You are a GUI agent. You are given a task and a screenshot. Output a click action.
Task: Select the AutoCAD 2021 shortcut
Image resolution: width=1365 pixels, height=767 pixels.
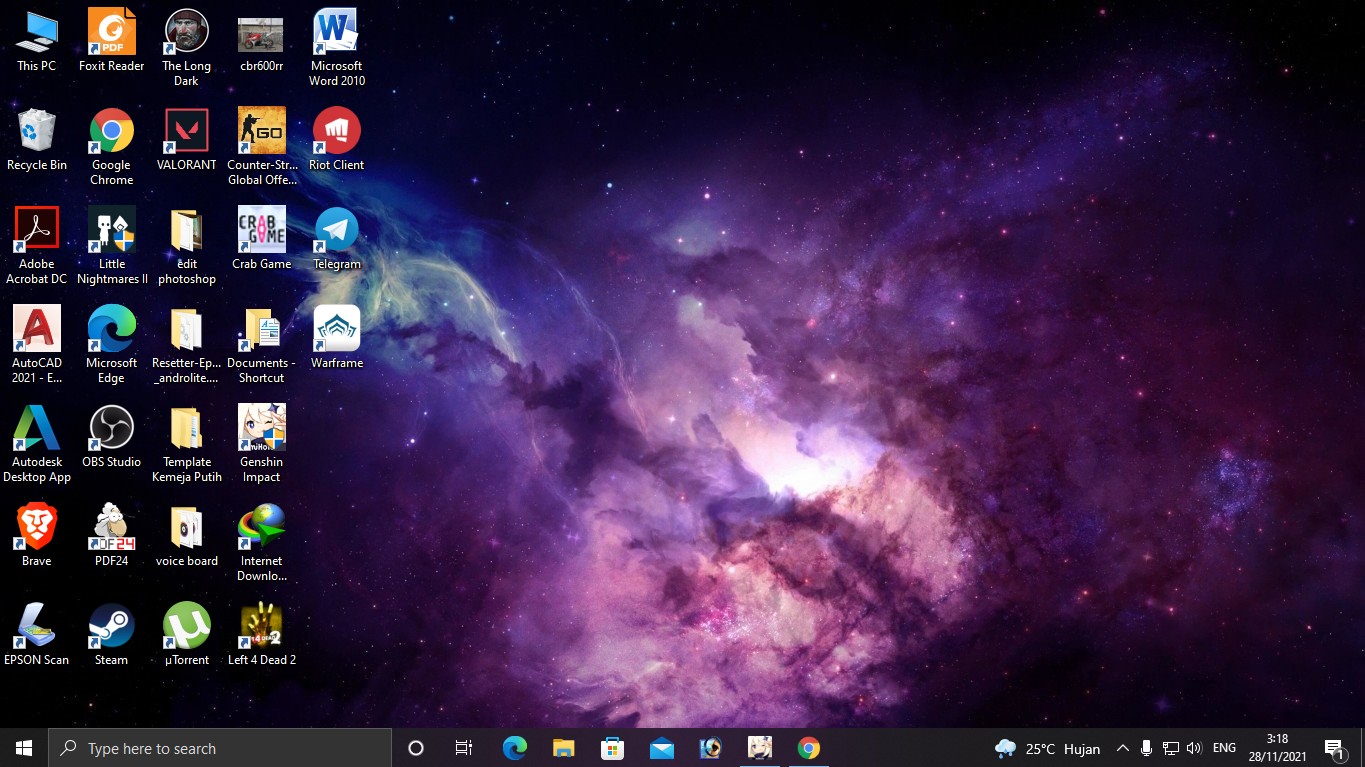pyautogui.click(x=37, y=344)
